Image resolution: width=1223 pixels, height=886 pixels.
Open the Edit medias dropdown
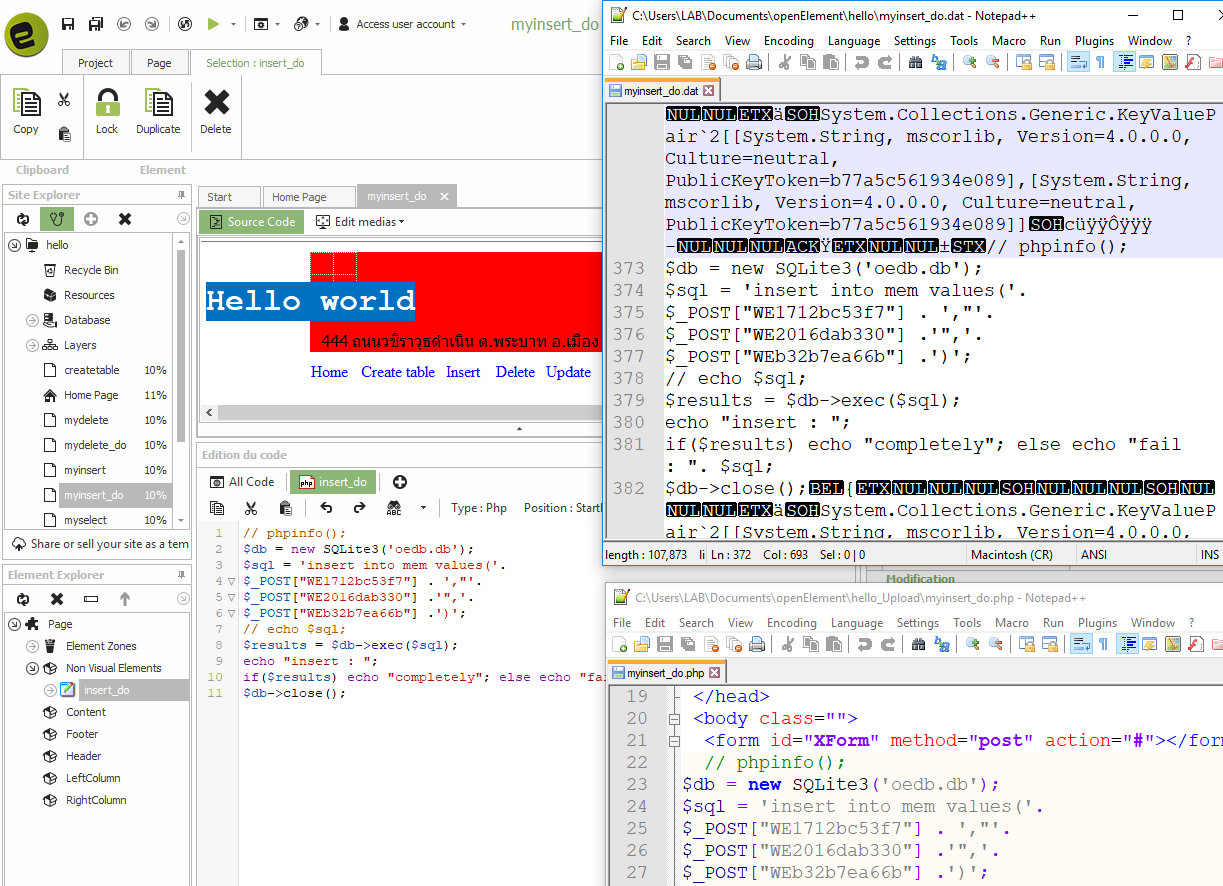pyautogui.click(x=360, y=222)
